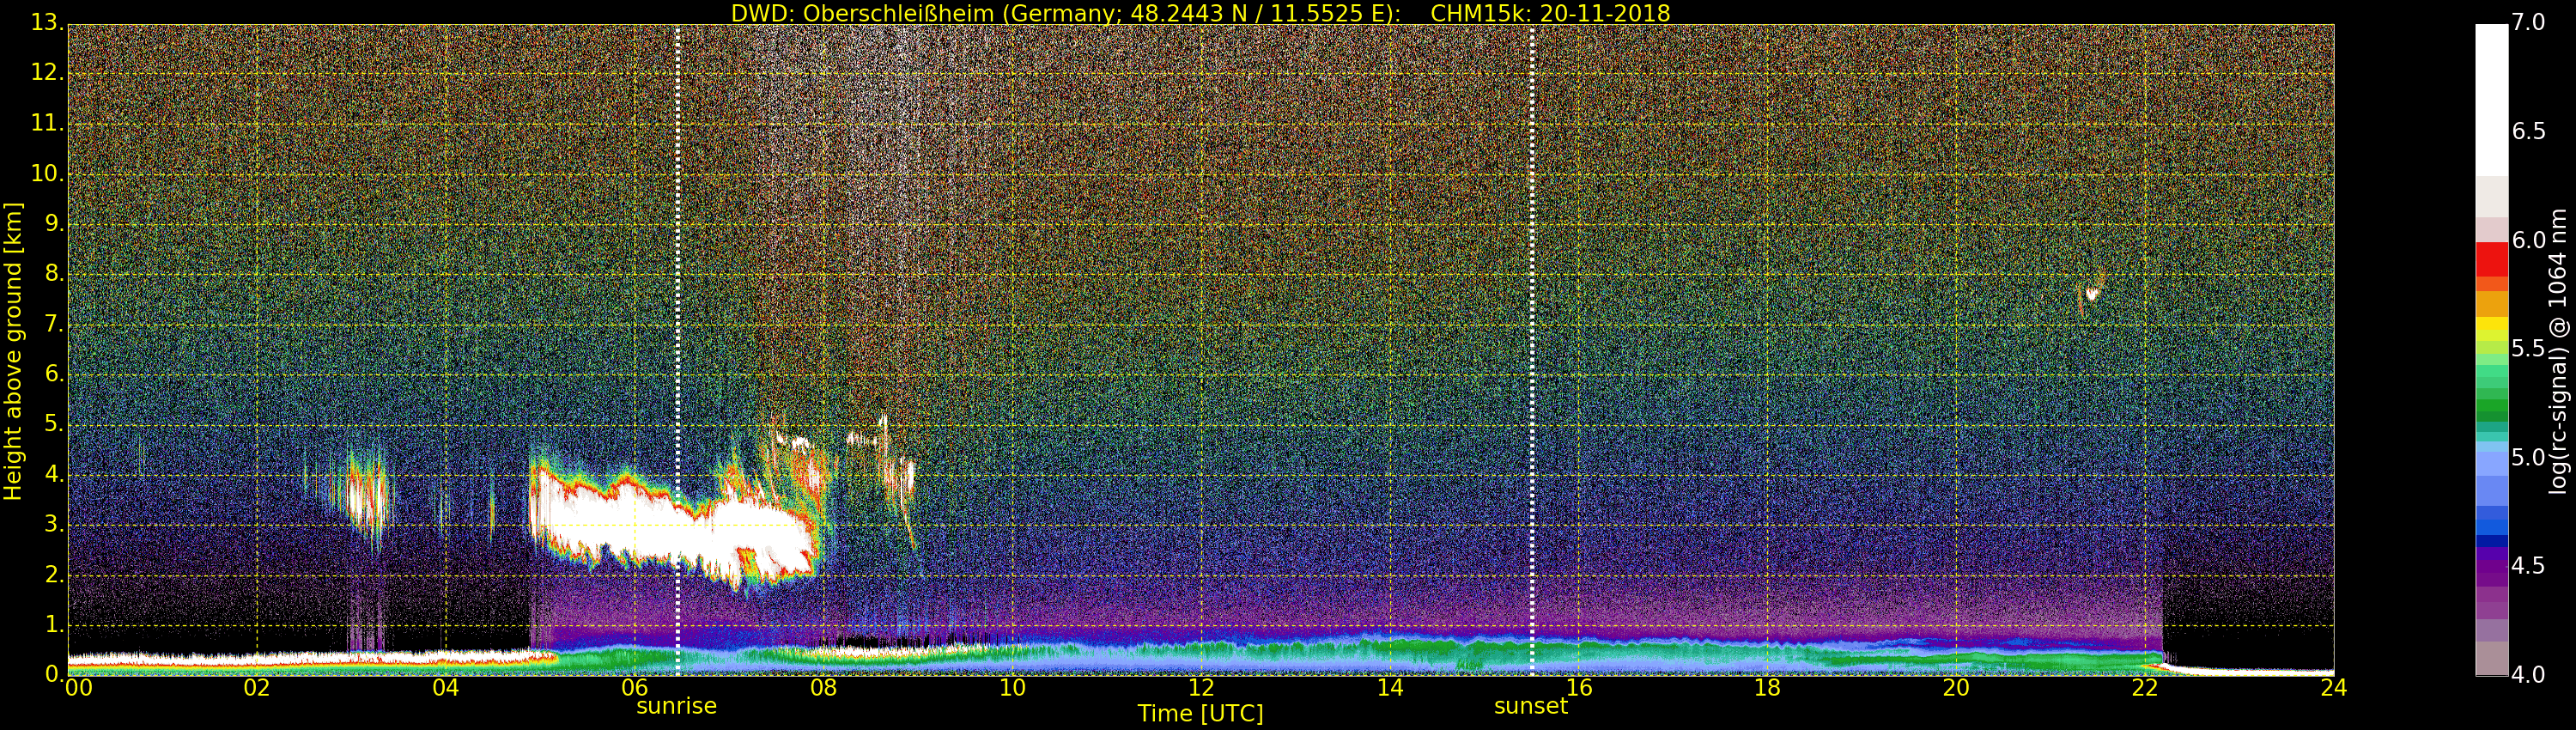The height and width of the screenshot is (730, 2576).
Task: Click the 13 km tick on the height axis
Action: point(46,22)
